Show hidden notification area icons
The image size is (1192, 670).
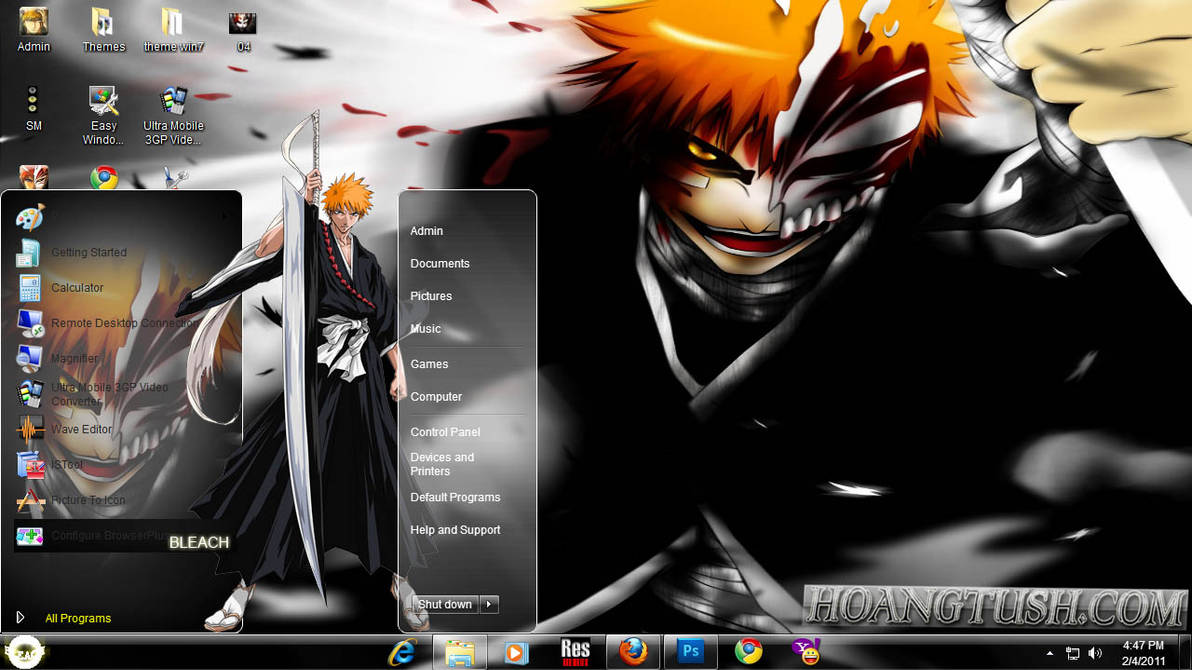coord(1050,651)
